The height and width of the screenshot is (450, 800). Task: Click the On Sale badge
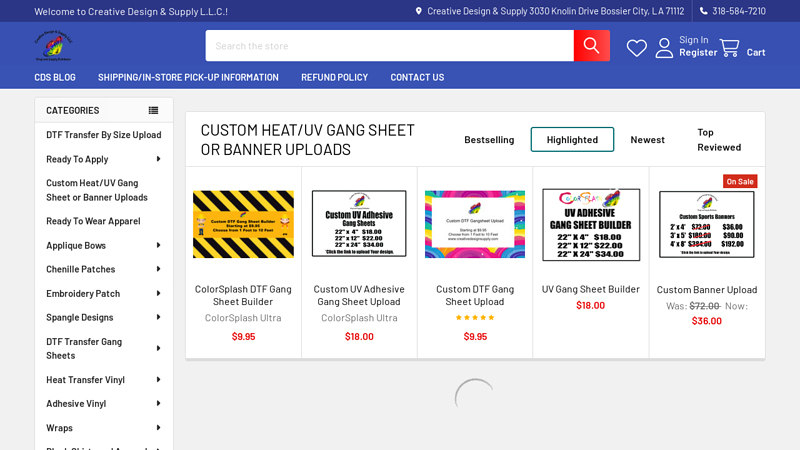740,182
